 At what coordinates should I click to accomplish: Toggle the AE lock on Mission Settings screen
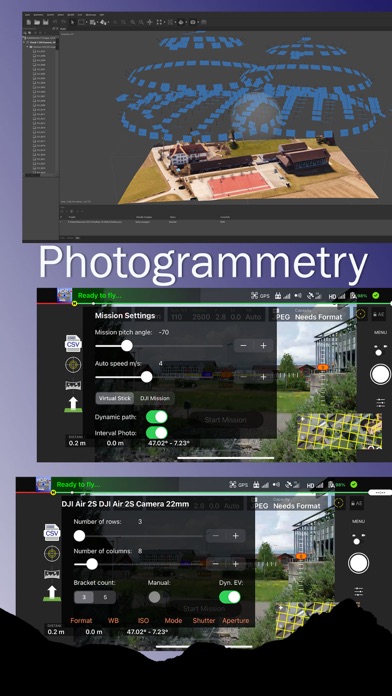pyautogui.click(x=379, y=314)
